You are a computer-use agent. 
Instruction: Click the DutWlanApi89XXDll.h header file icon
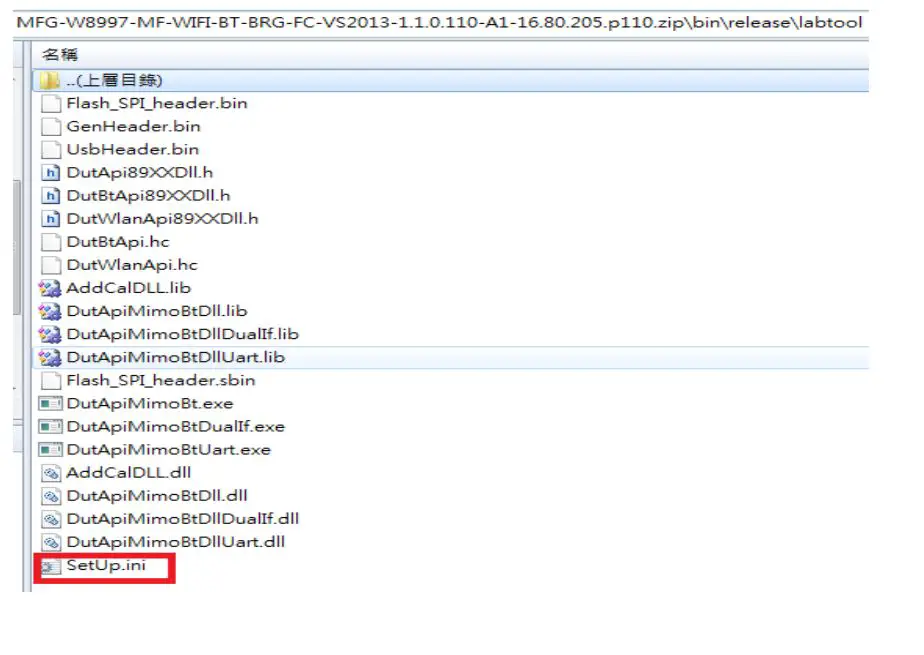(x=51, y=219)
